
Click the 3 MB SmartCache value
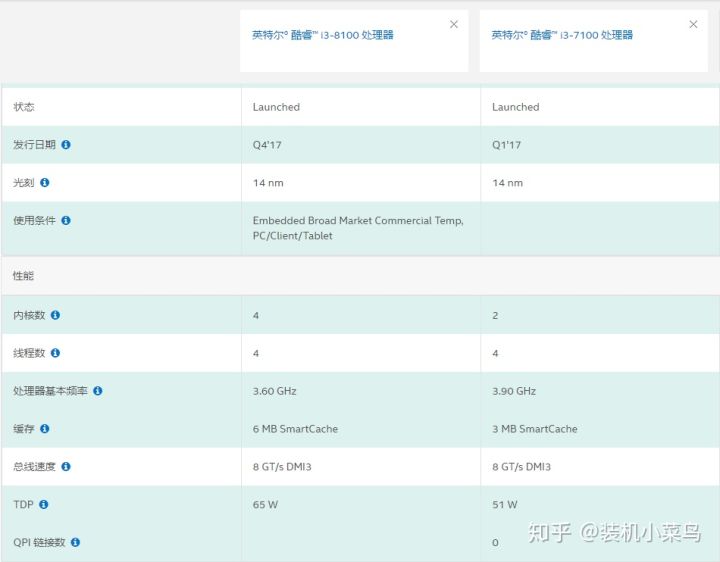[534, 429]
